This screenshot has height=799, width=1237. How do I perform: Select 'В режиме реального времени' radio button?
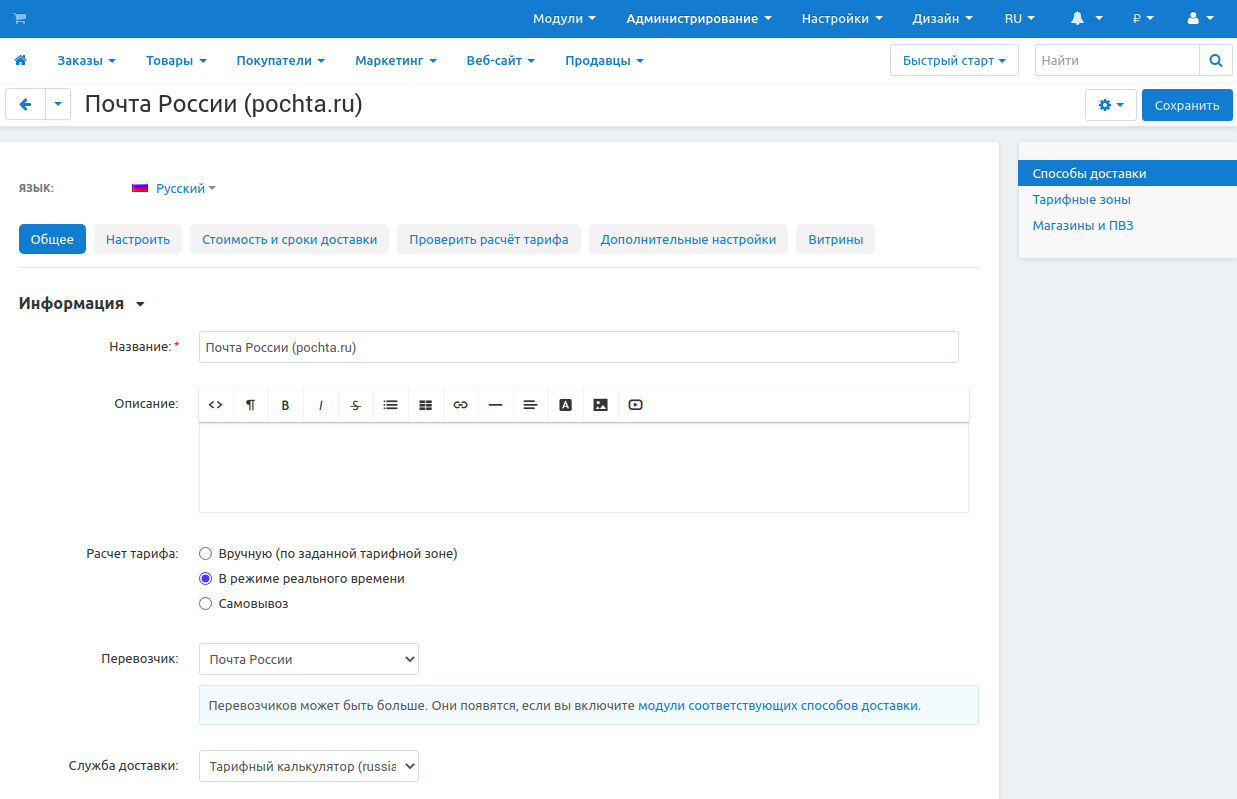[x=206, y=579]
